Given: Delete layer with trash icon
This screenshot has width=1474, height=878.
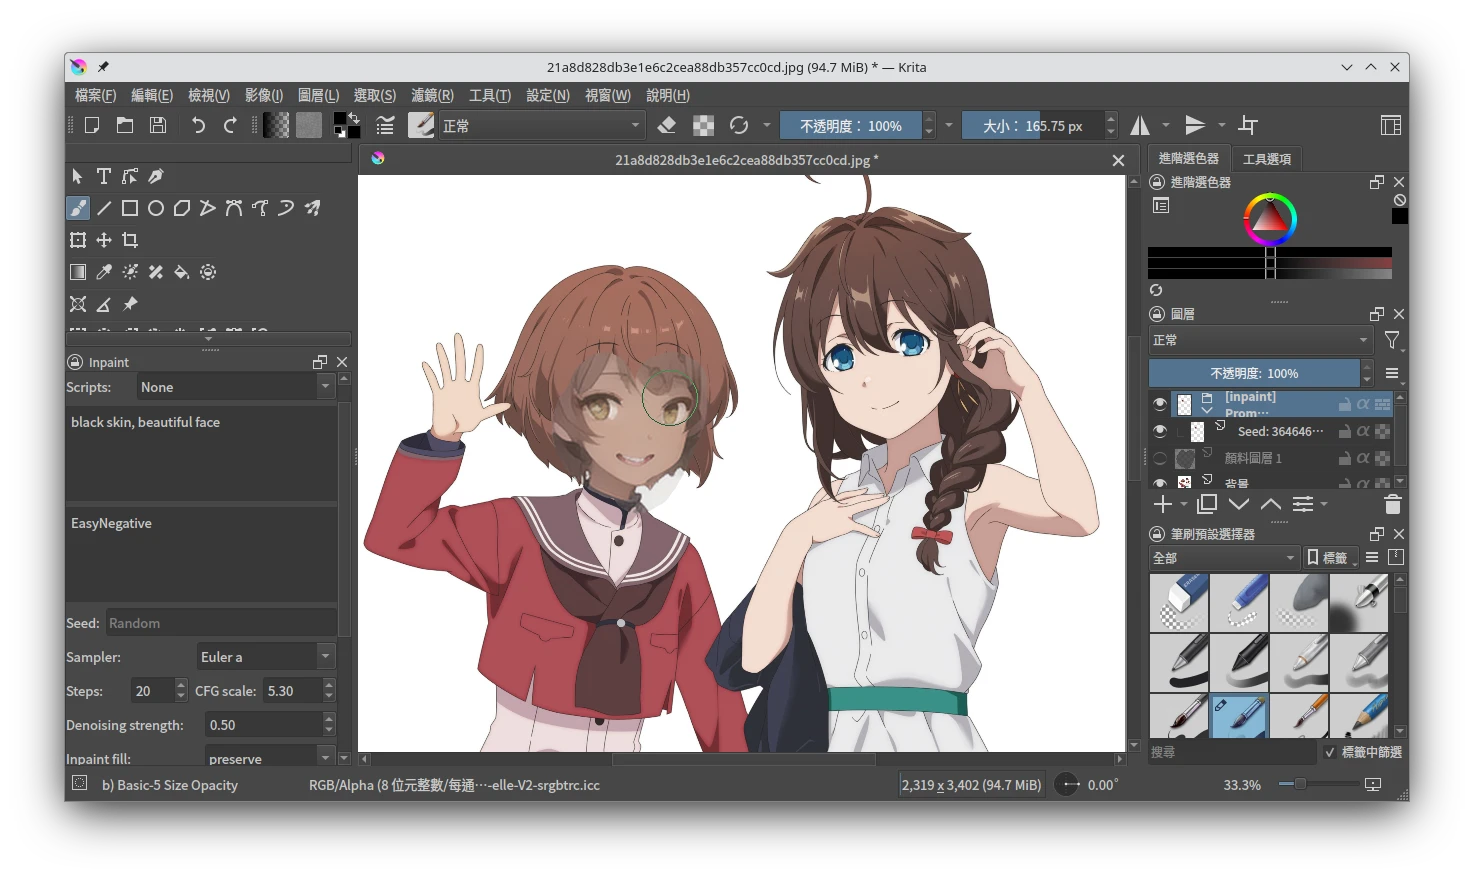Looking at the screenshot, I should (x=1392, y=505).
